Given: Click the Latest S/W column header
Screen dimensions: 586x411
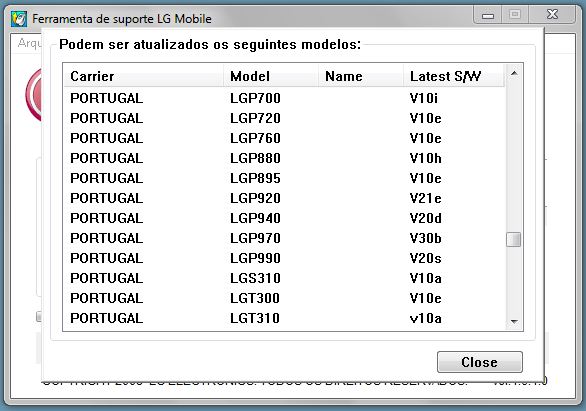Looking at the screenshot, I should pyautogui.click(x=454, y=76).
